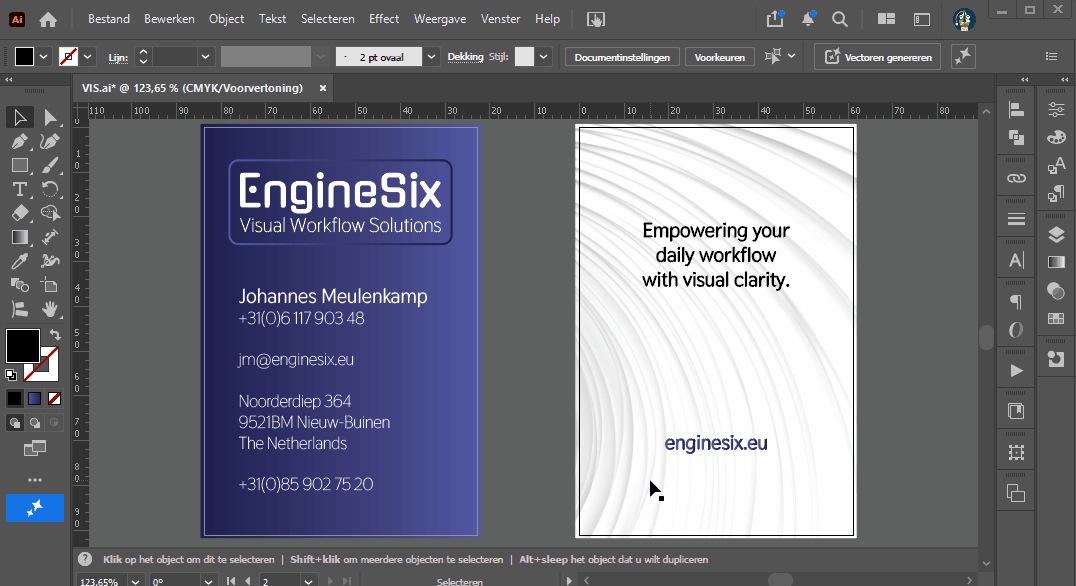
Task: Edit toolbar via three dots
Action: (x=35, y=480)
